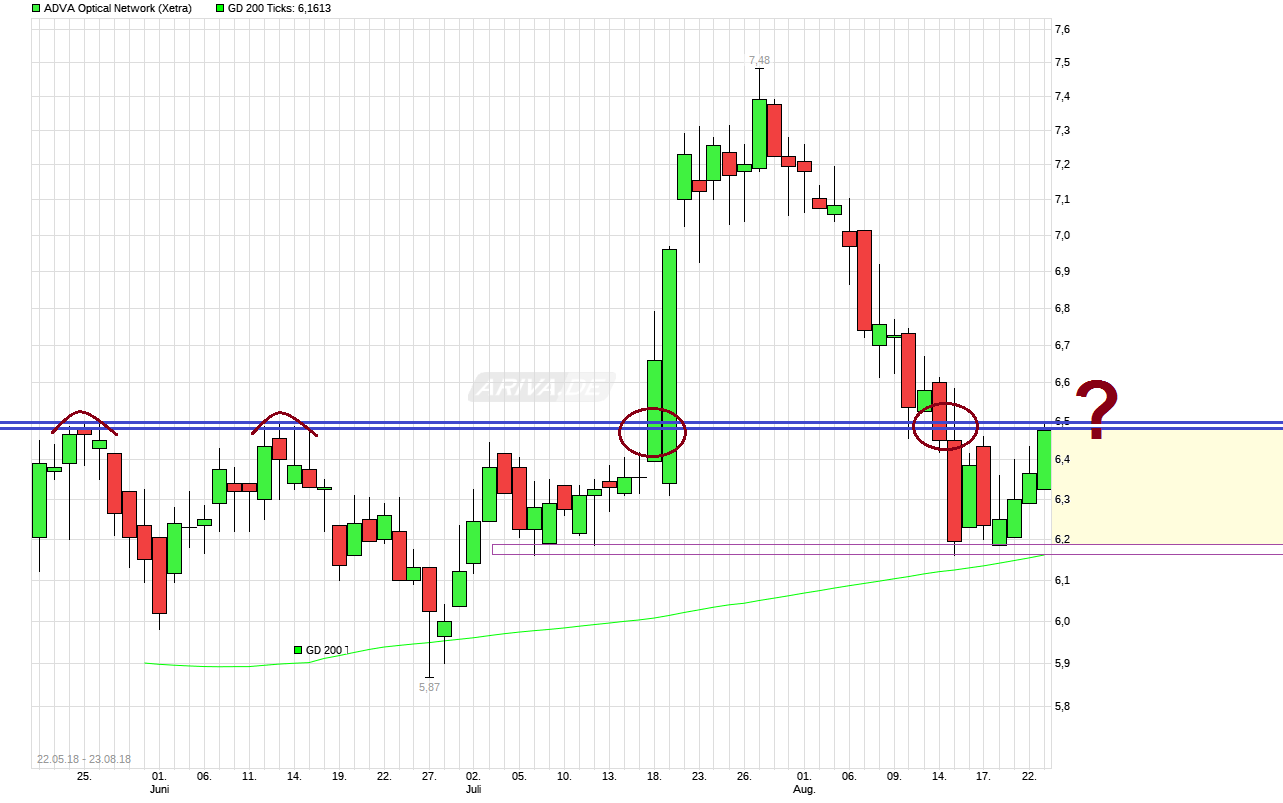The height and width of the screenshot is (803, 1283).
Task: Click the green swatch beside GD 200 Ticks
Action: coord(220,8)
